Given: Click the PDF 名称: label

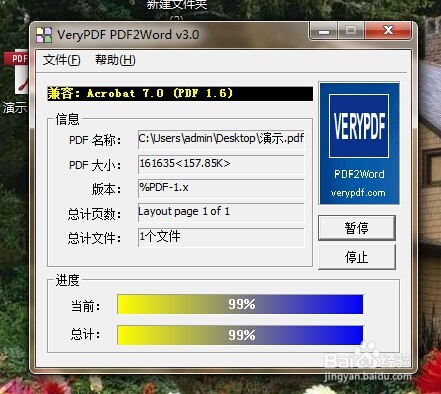Looking at the screenshot, I should point(95,140).
